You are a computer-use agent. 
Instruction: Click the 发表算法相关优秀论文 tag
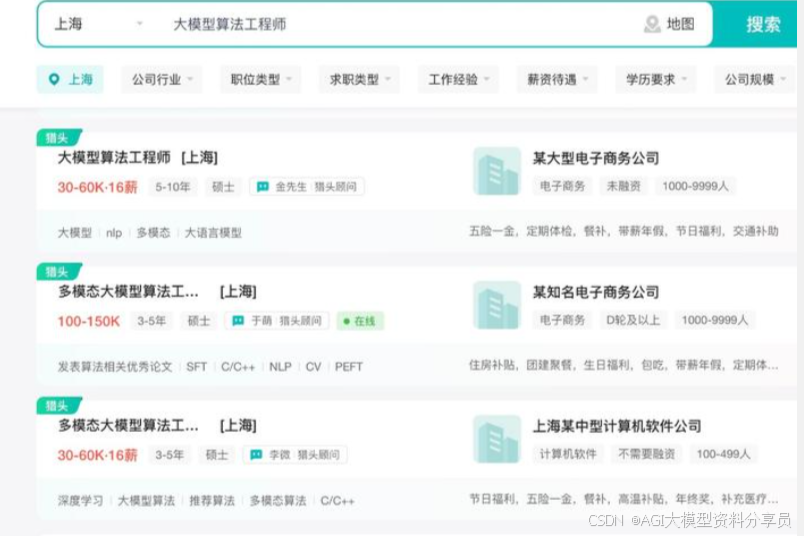click(115, 367)
